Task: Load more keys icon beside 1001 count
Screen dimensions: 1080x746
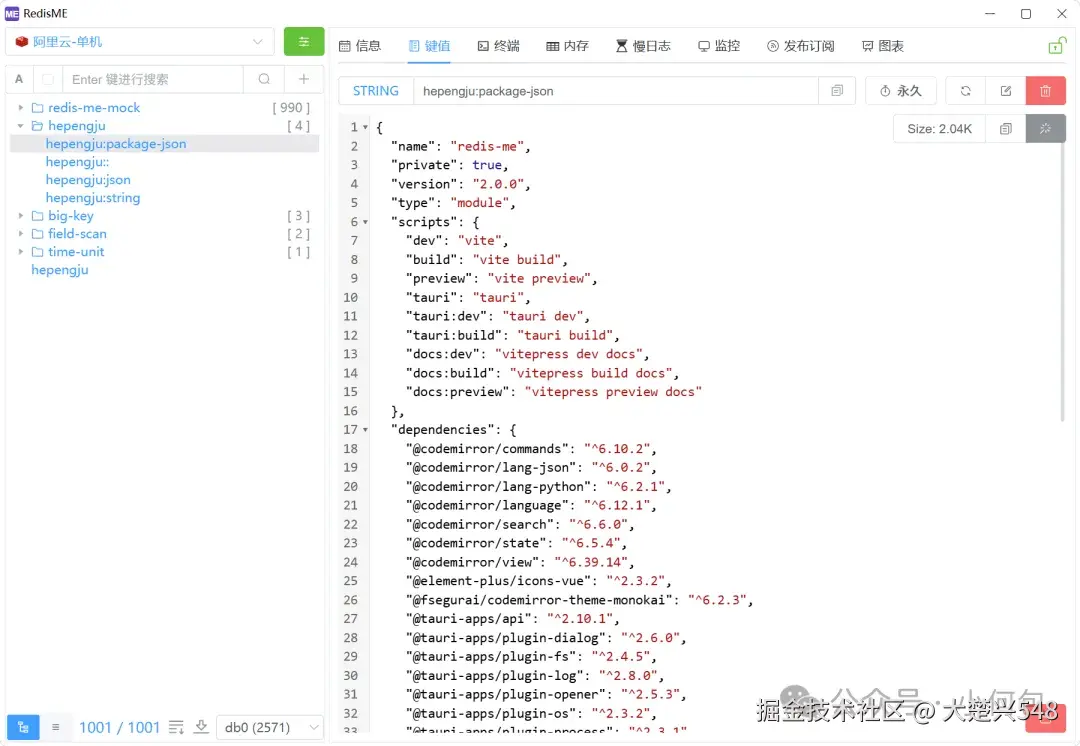Action: pyautogui.click(x=176, y=727)
